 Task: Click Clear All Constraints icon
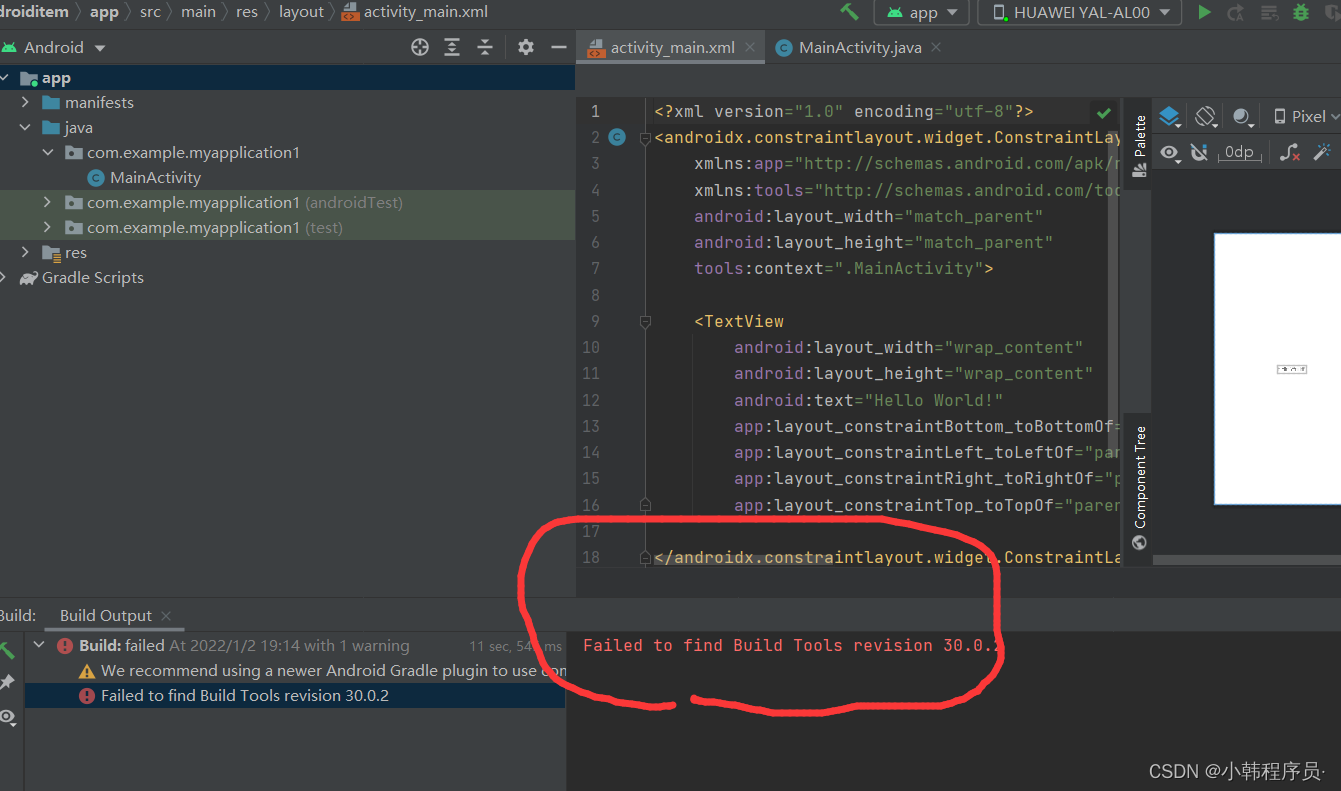(x=1290, y=152)
